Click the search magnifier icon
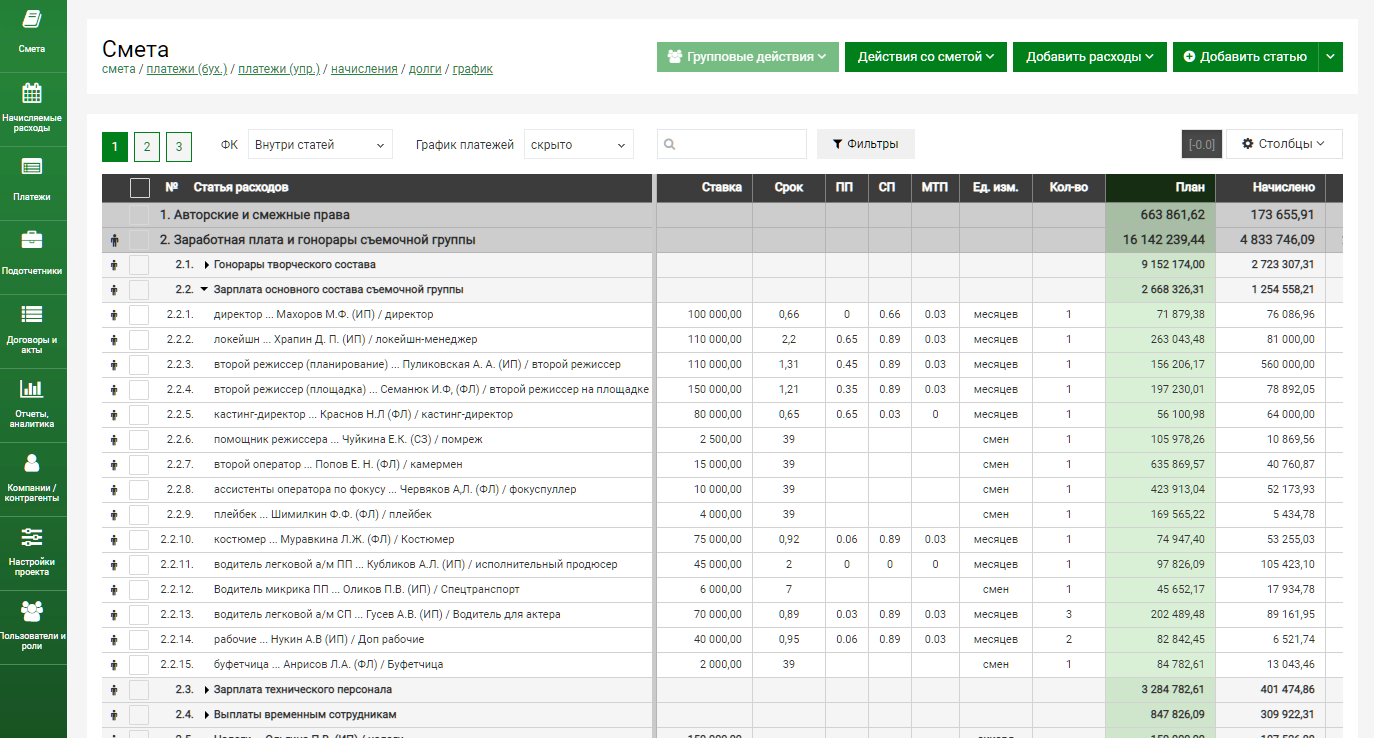The width and height of the screenshot is (1374, 738). [669, 145]
